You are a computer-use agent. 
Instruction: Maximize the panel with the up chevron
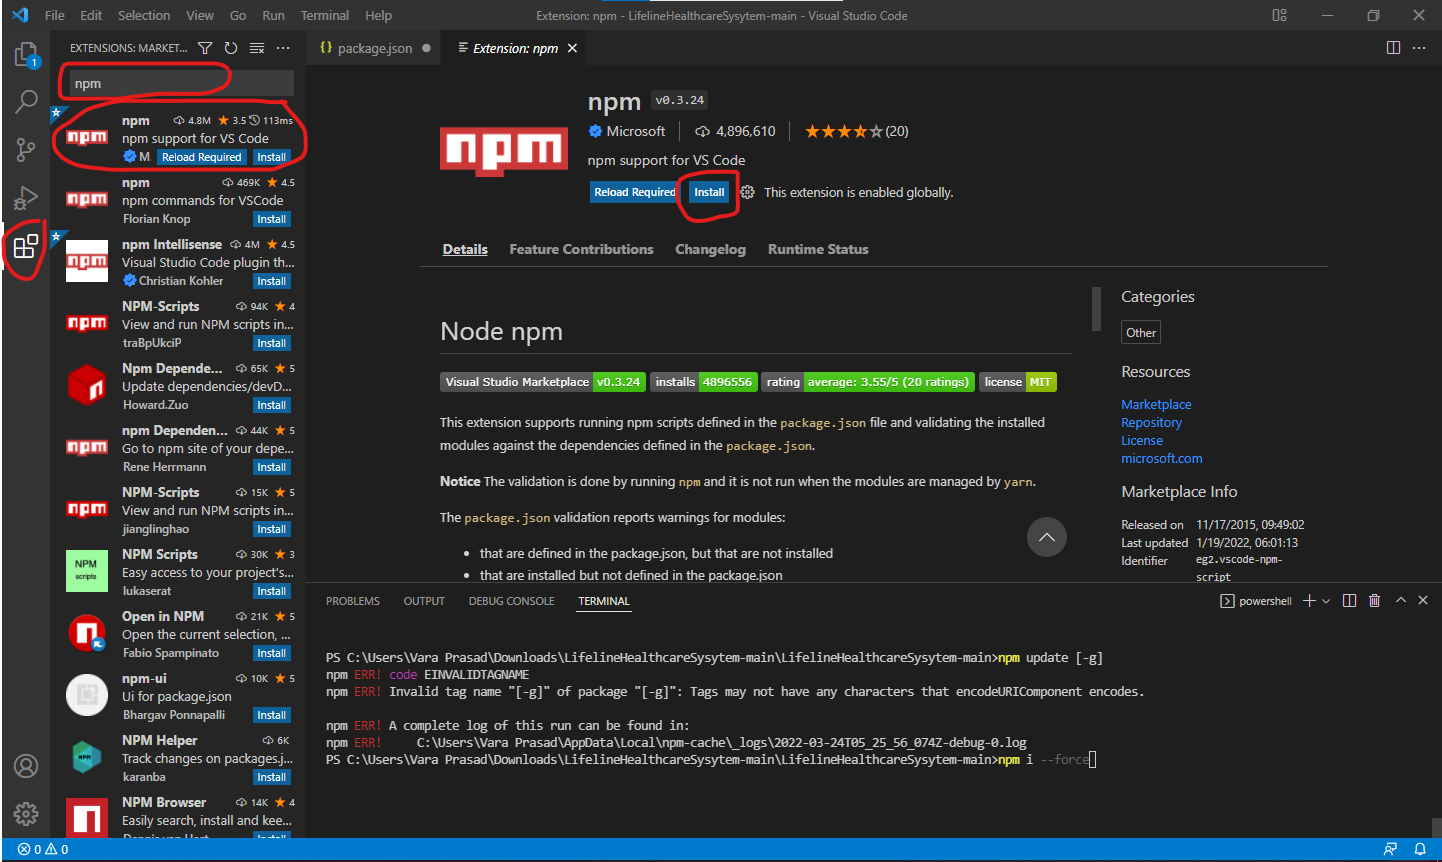[1401, 601]
